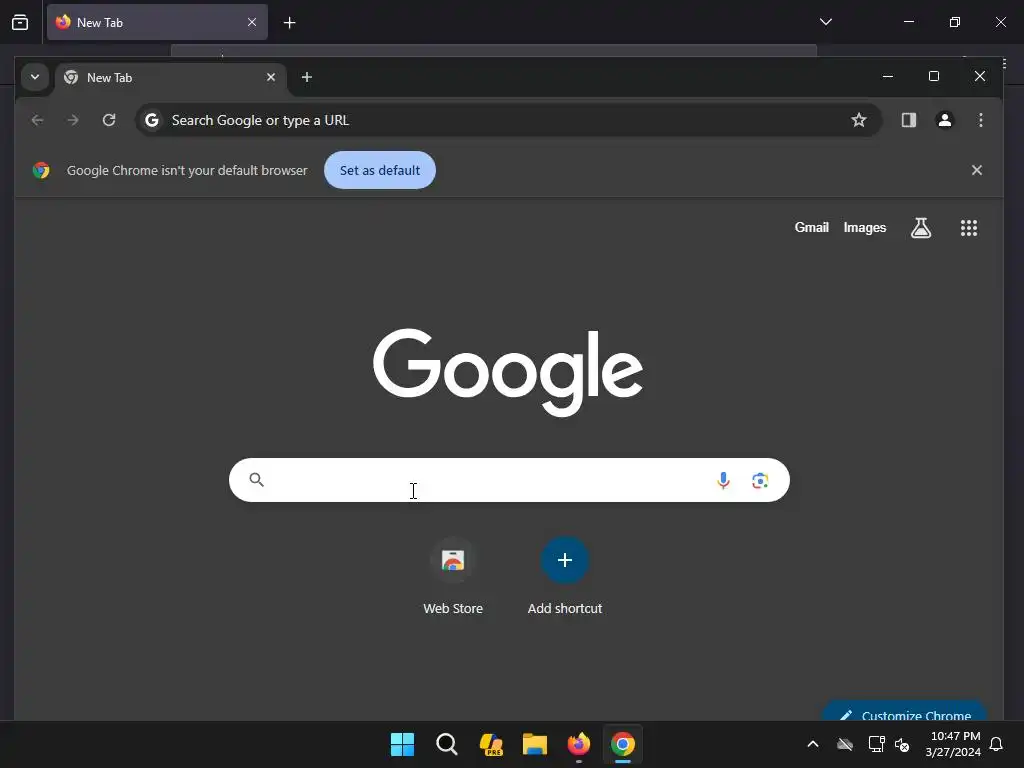Screen dimensions: 1024x768
Task: Click the magnifier icon in Google search box
Action: tap(257, 480)
